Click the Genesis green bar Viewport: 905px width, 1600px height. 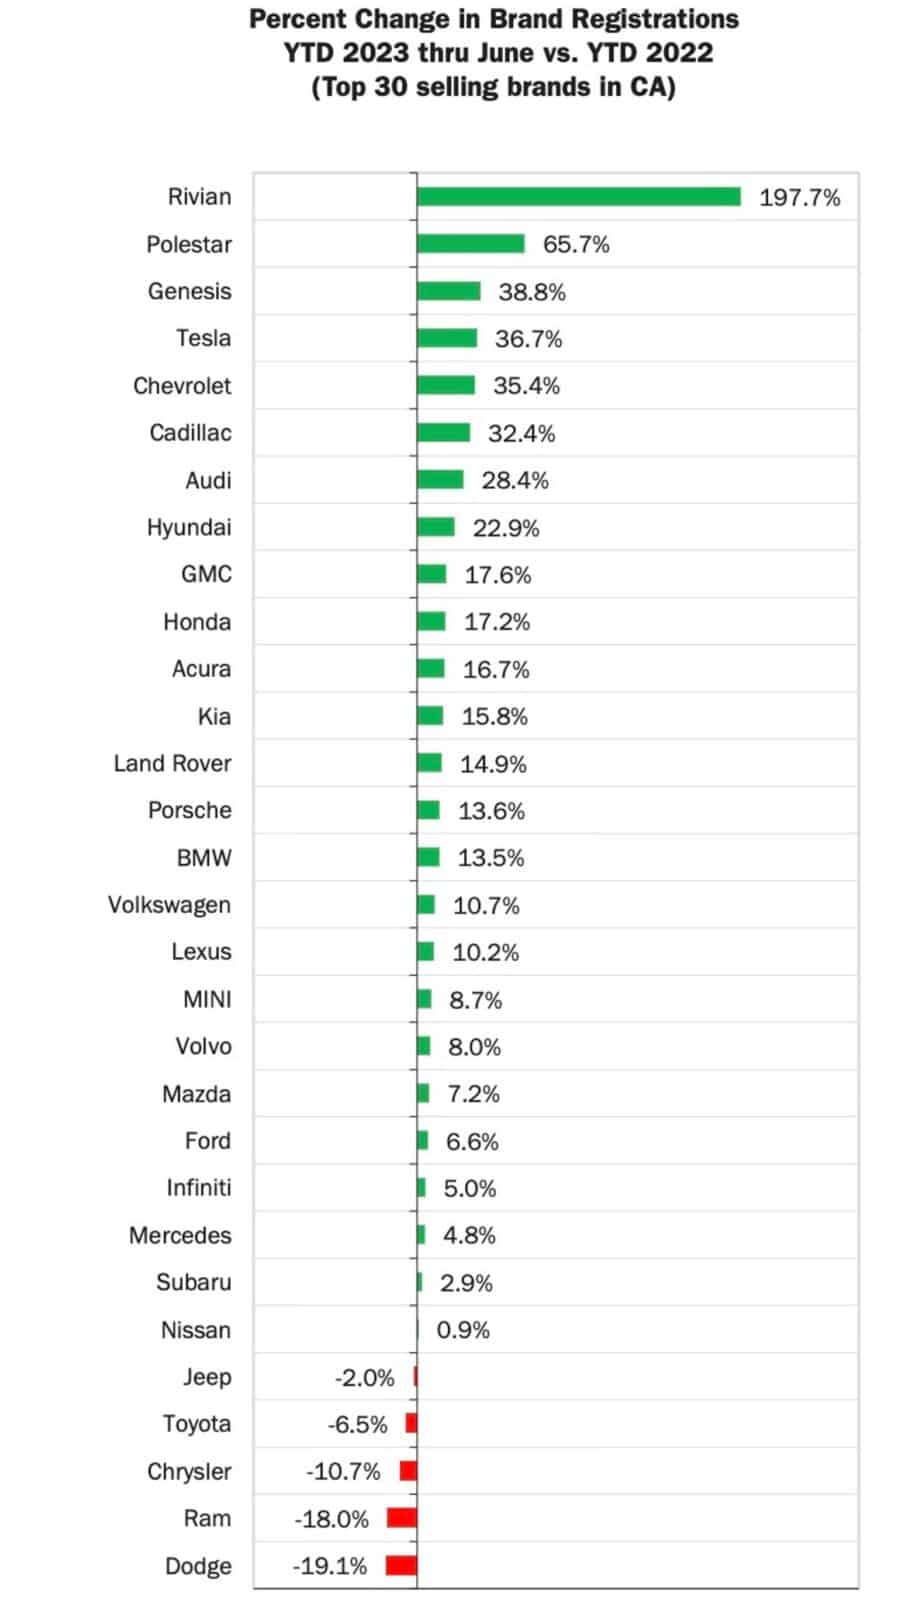(x=449, y=291)
